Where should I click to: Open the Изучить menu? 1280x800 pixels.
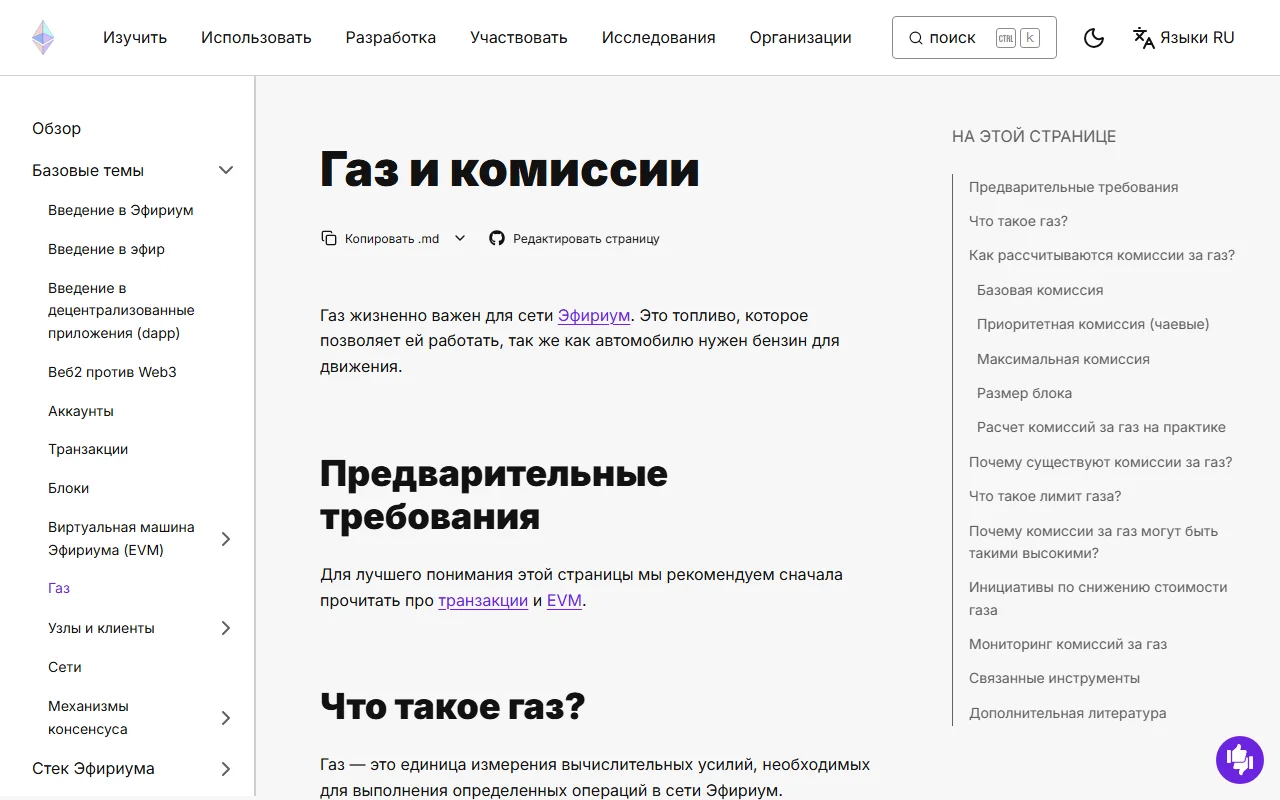tap(135, 38)
